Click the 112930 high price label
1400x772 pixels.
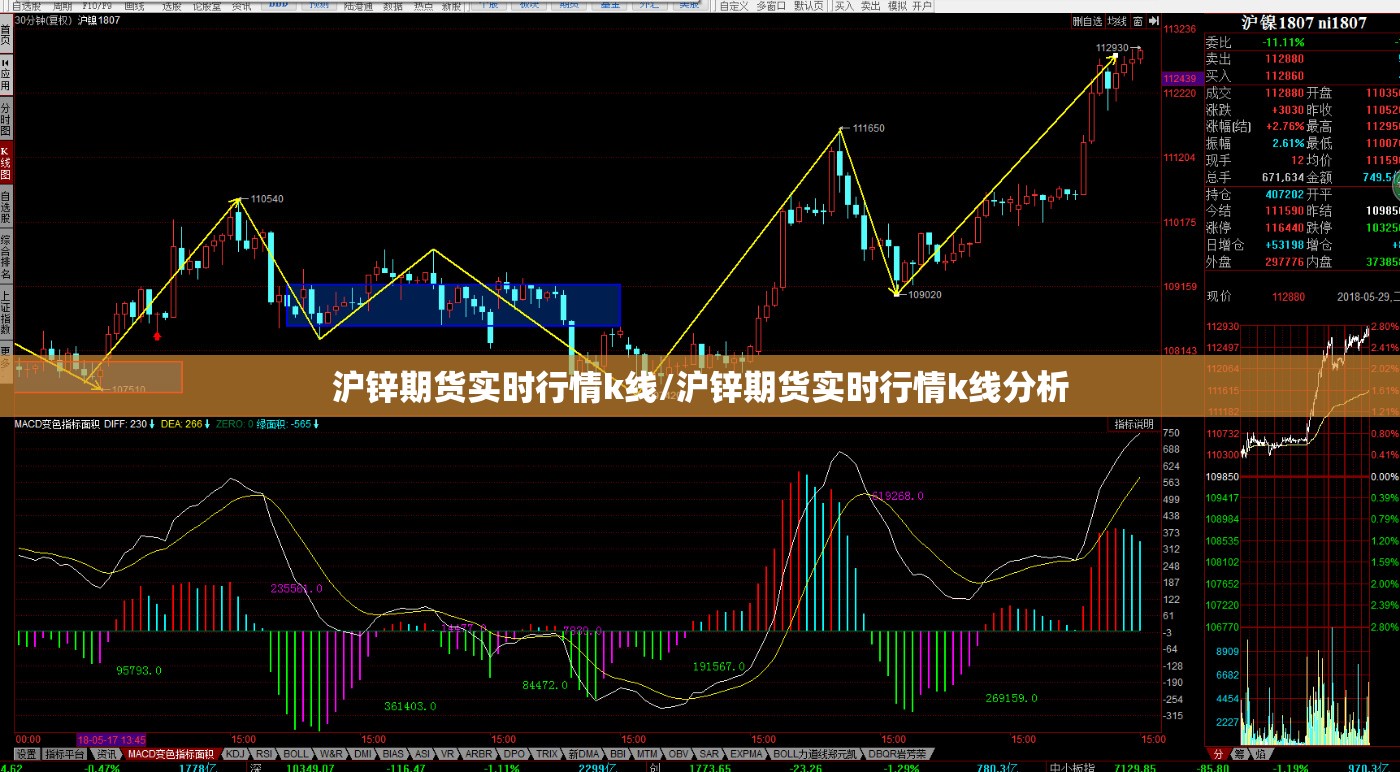pos(1112,47)
